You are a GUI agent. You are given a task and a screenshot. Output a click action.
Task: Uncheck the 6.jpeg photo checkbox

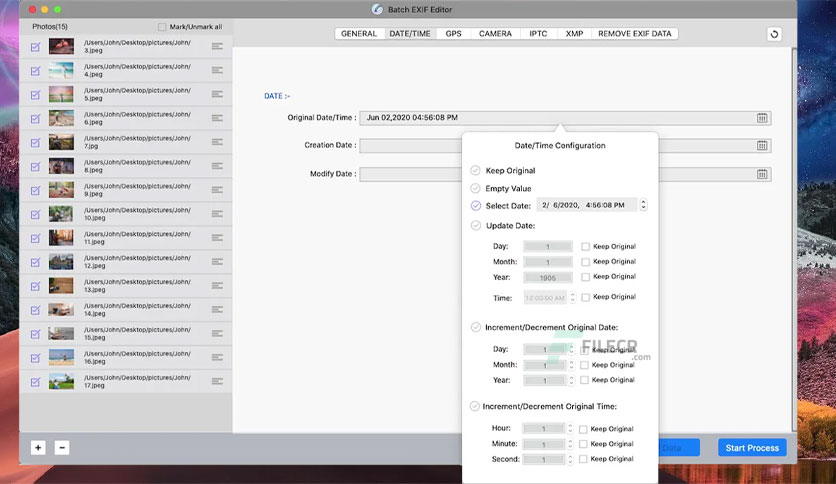click(x=35, y=118)
